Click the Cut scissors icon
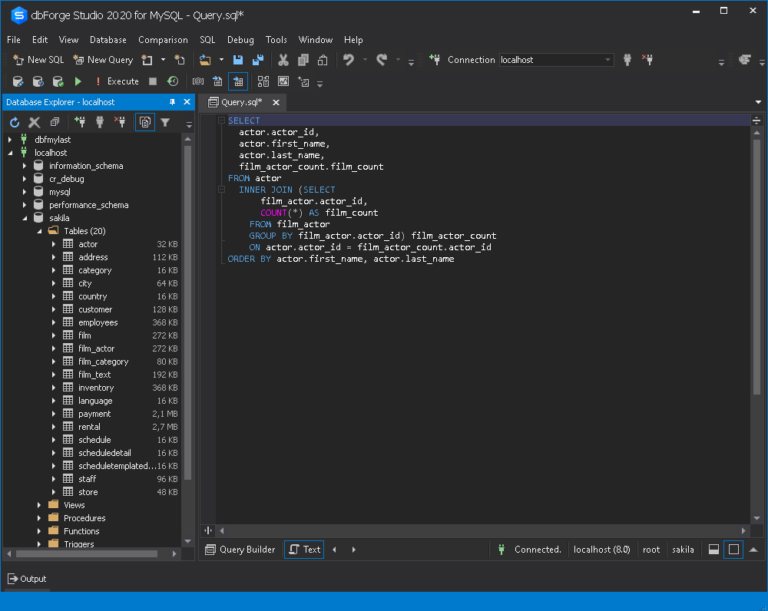 coord(283,60)
